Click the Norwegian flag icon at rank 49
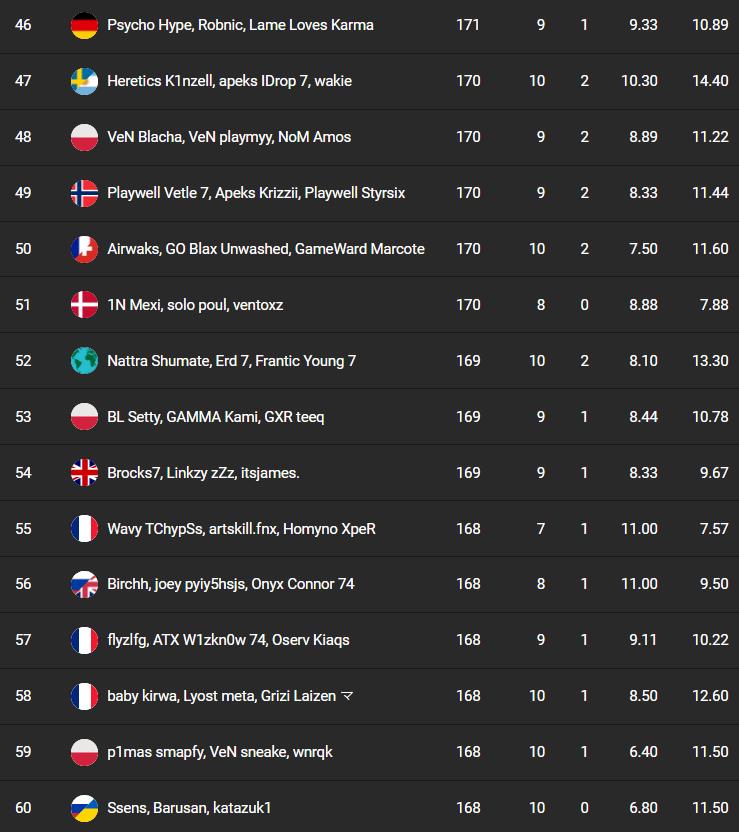 (84, 193)
